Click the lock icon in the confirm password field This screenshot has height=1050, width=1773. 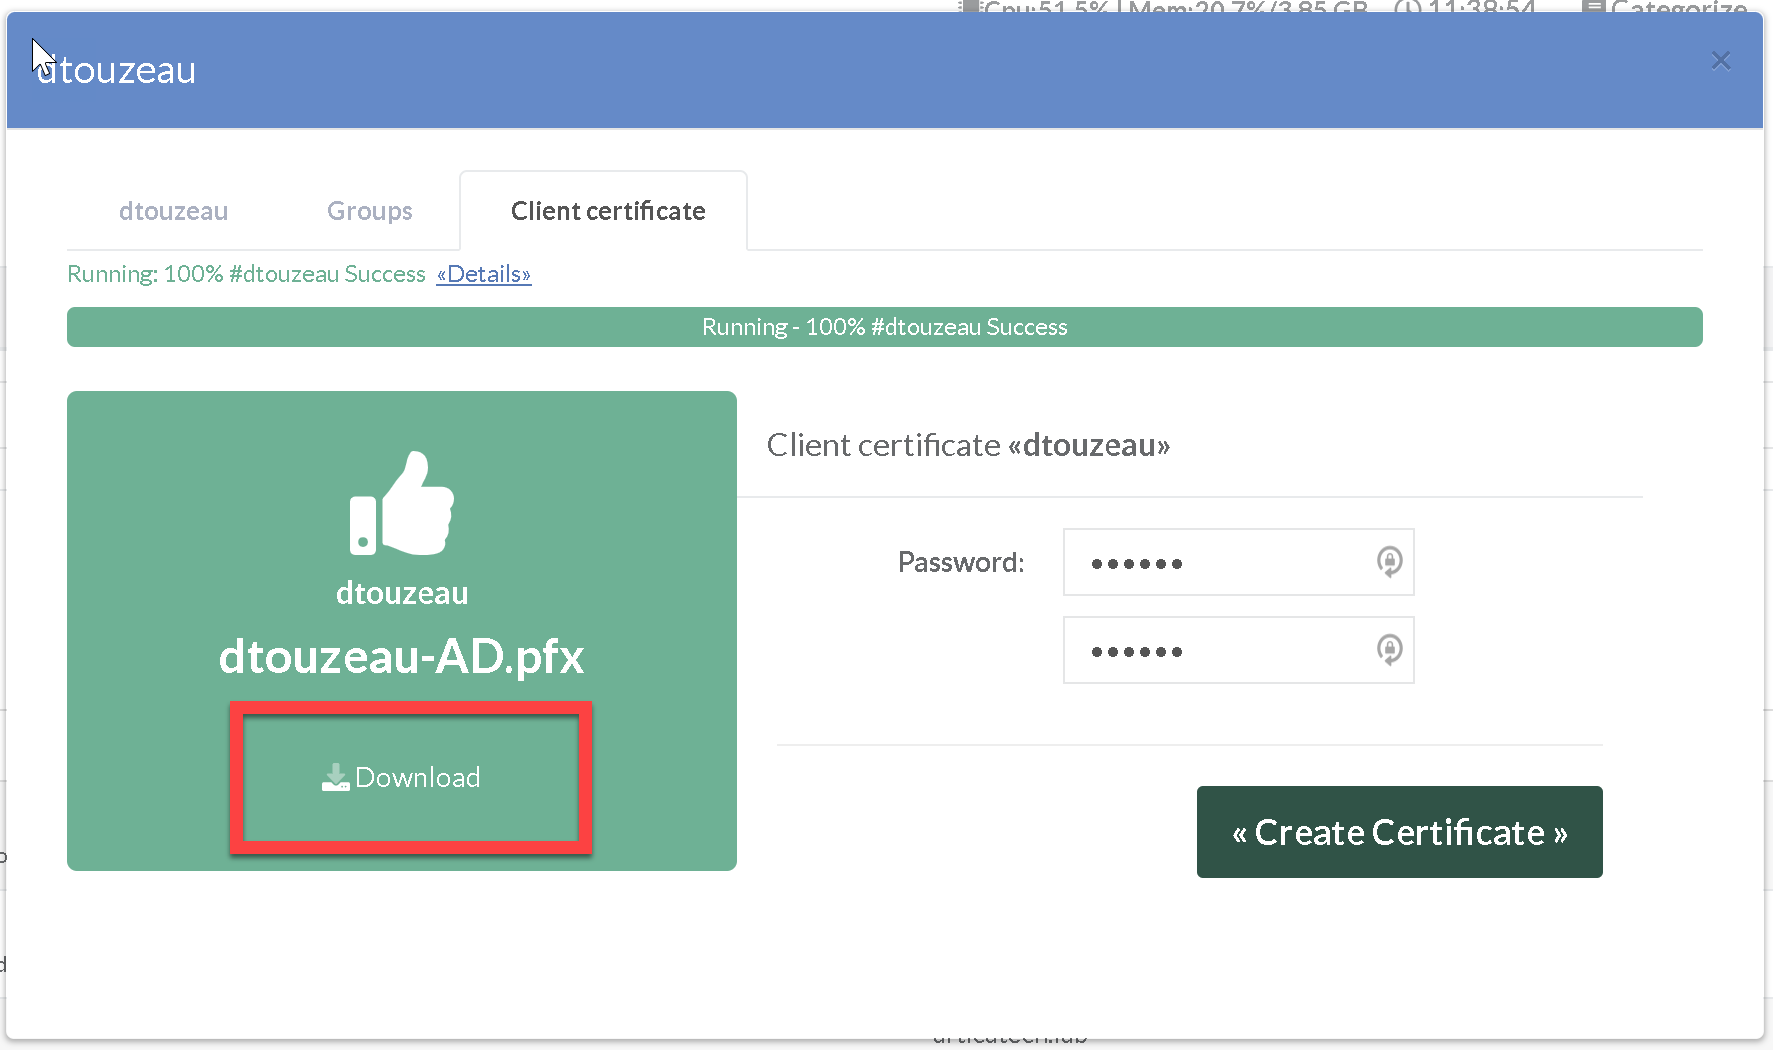1389,650
